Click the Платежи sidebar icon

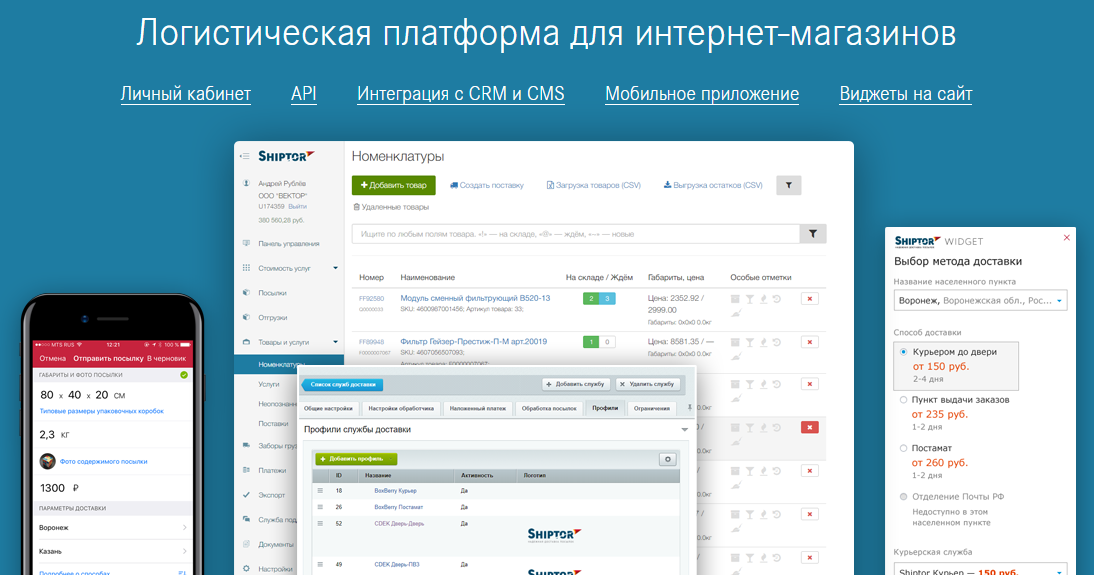(x=246, y=470)
